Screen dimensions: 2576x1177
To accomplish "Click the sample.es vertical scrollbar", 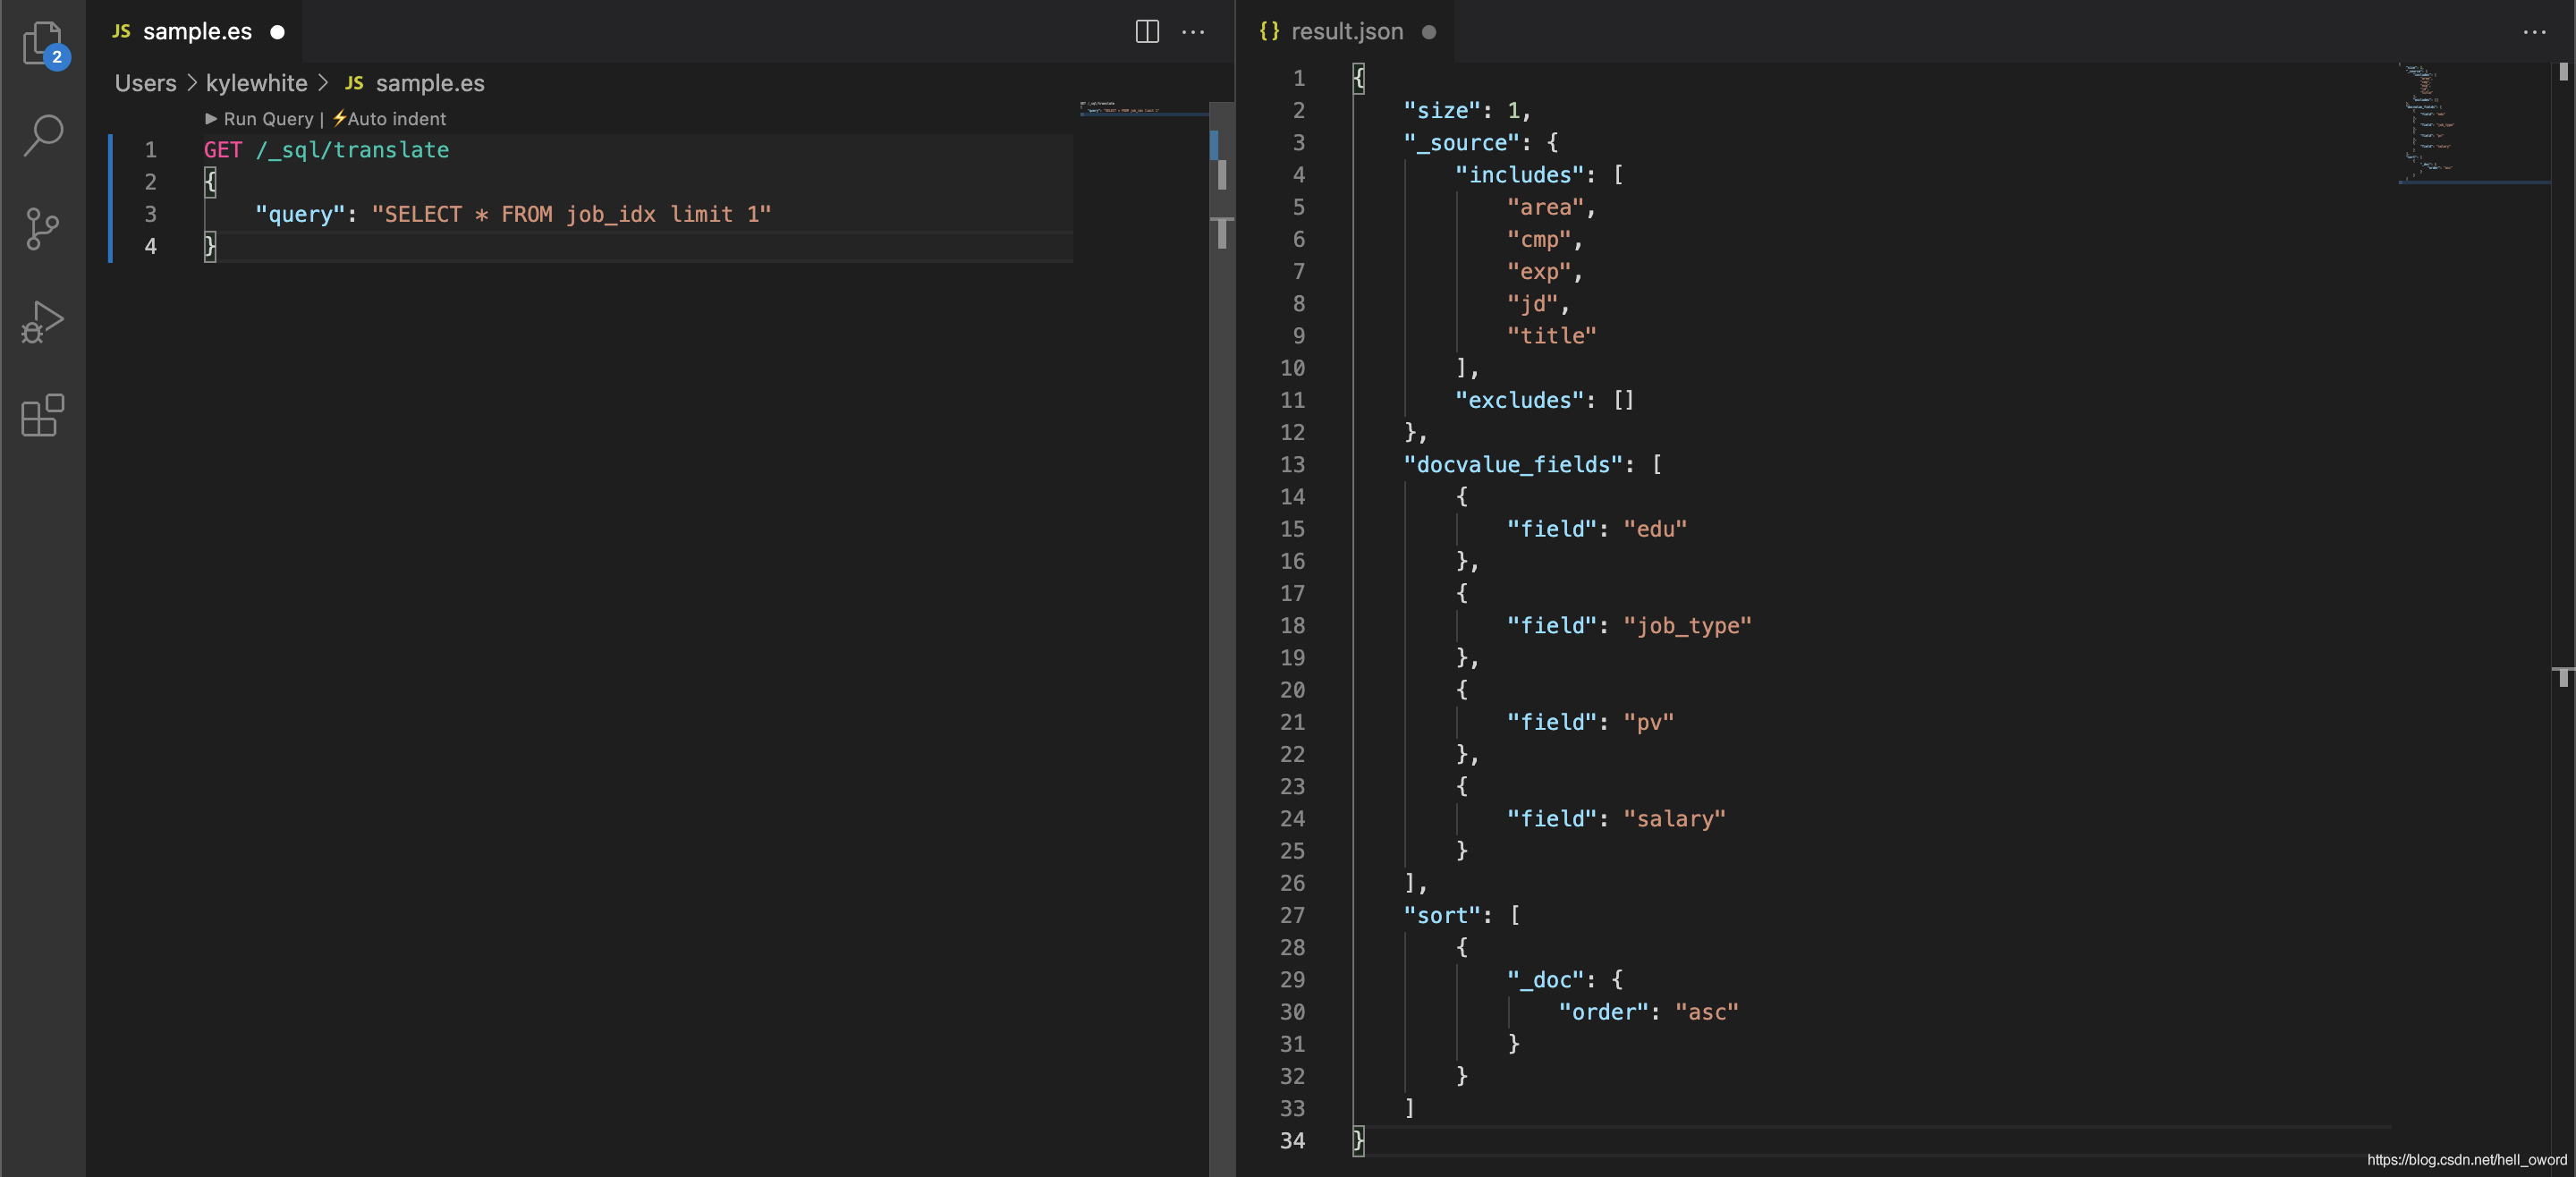I will pyautogui.click(x=1221, y=638).
